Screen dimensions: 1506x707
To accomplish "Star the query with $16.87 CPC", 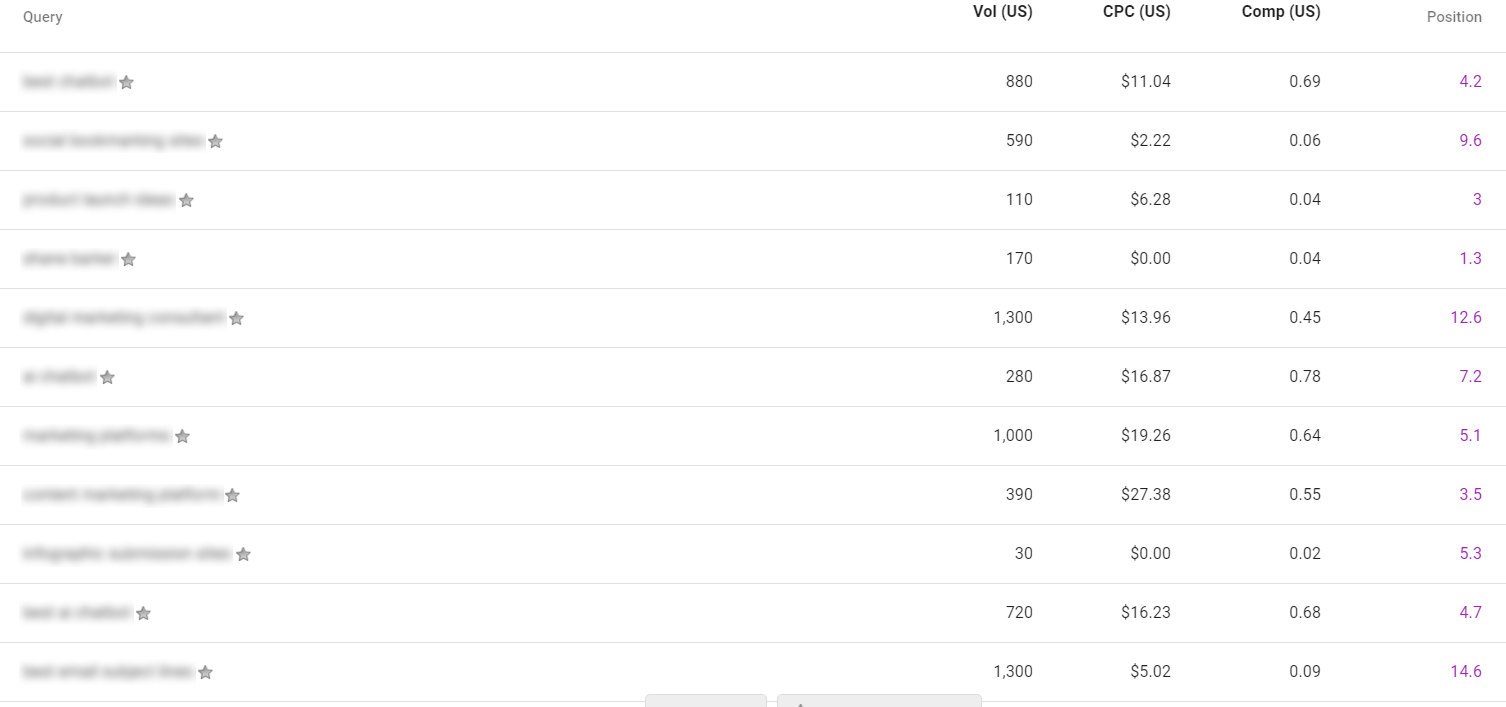I will (x=107, y=378).
